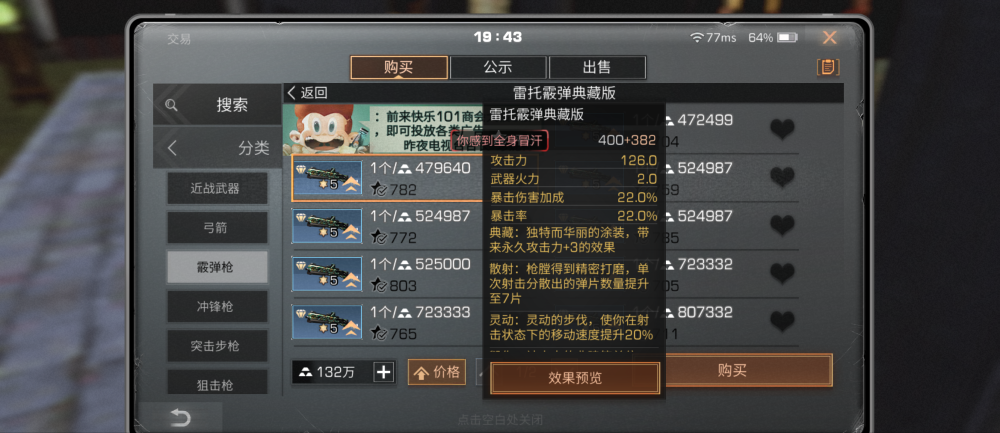Select the shotgun item priced 525000

tap(327, 274)
